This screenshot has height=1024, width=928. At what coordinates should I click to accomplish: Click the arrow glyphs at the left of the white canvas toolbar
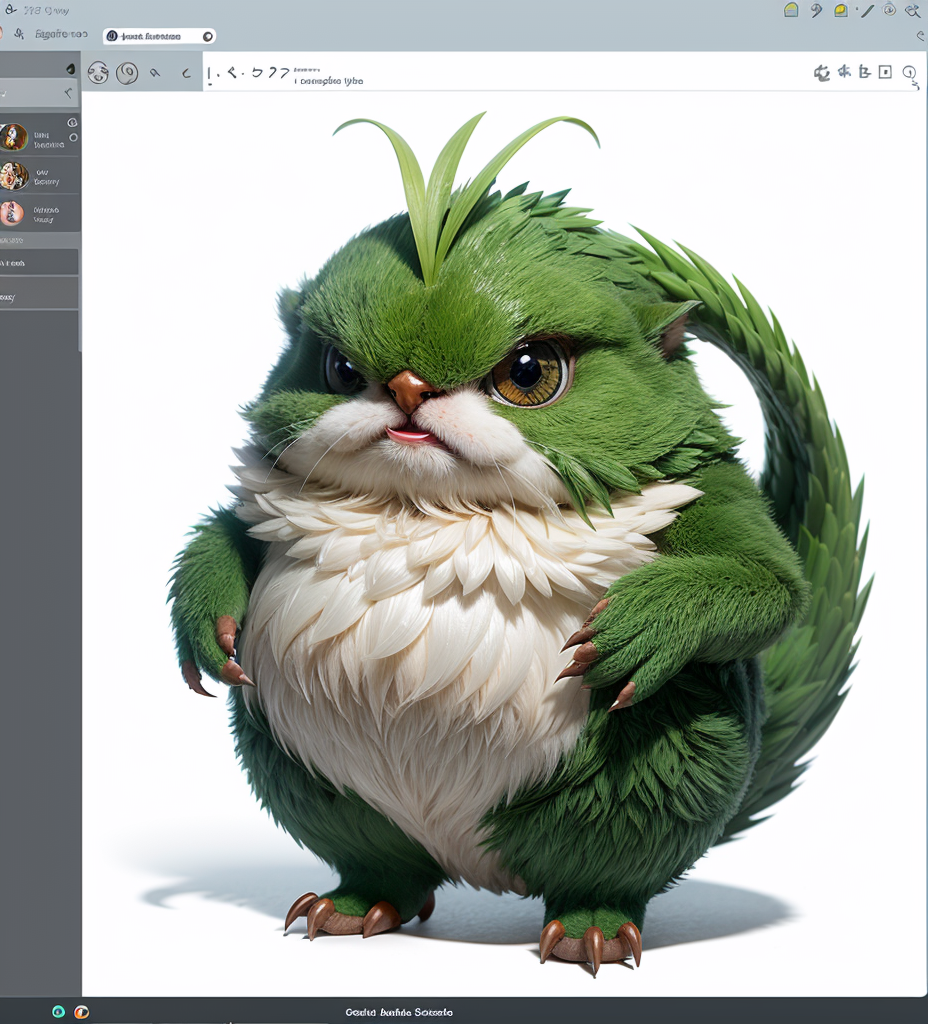[248, 73]
